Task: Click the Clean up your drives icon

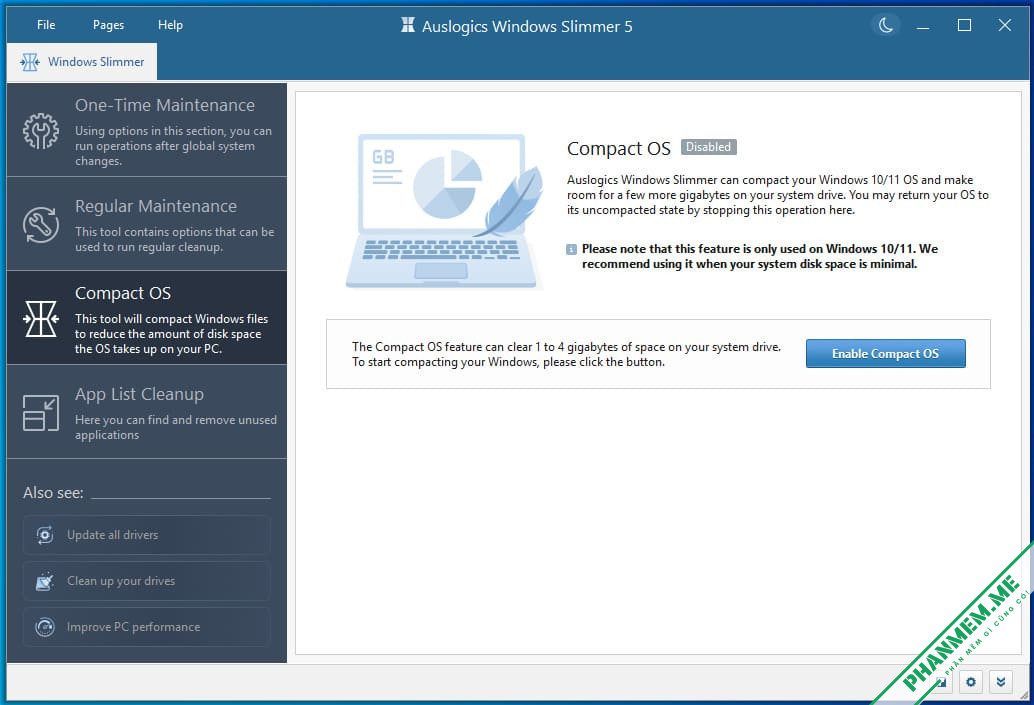Action: coord(45,581)
